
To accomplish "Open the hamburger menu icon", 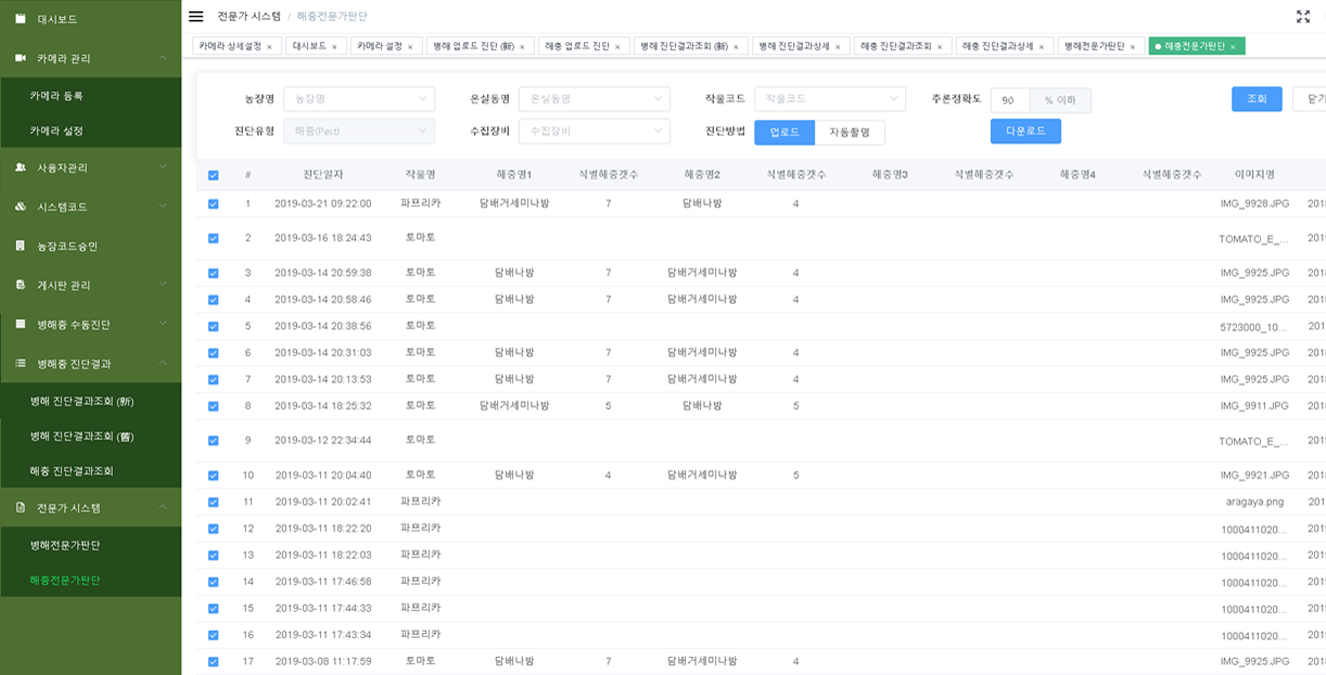I will pos(194,15).
